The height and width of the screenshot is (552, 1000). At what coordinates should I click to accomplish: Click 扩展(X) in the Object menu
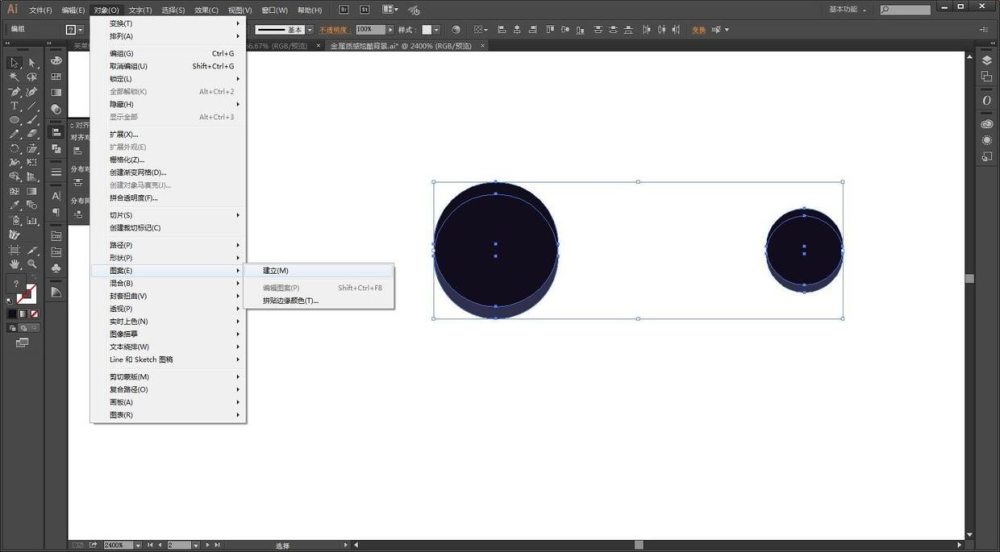coord(124,134)
